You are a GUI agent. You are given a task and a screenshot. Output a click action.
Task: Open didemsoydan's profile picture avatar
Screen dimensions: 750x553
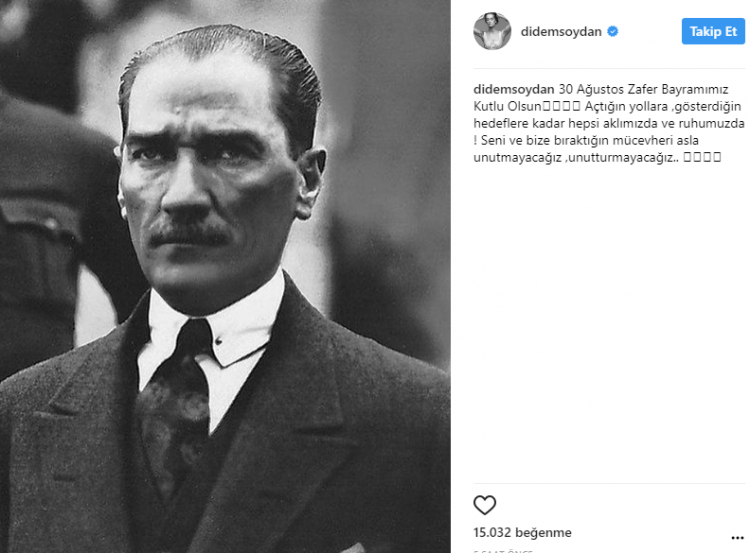tap(492, 31)
